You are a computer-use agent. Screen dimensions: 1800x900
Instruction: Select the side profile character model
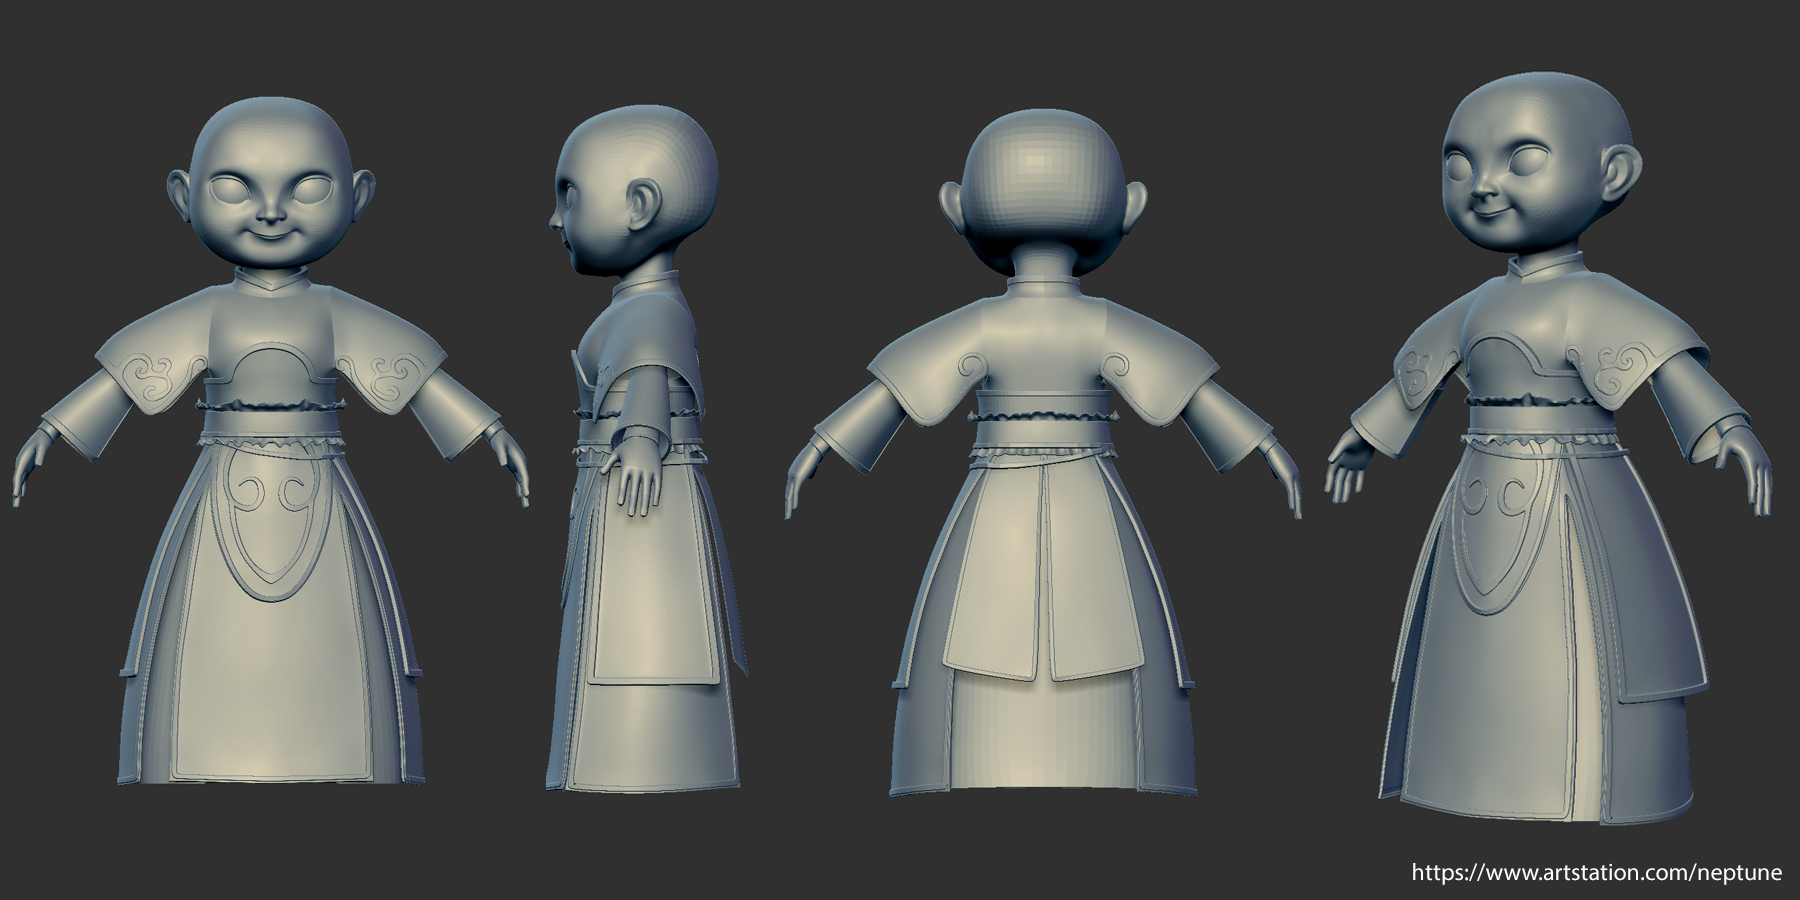(x=640, y=450)
